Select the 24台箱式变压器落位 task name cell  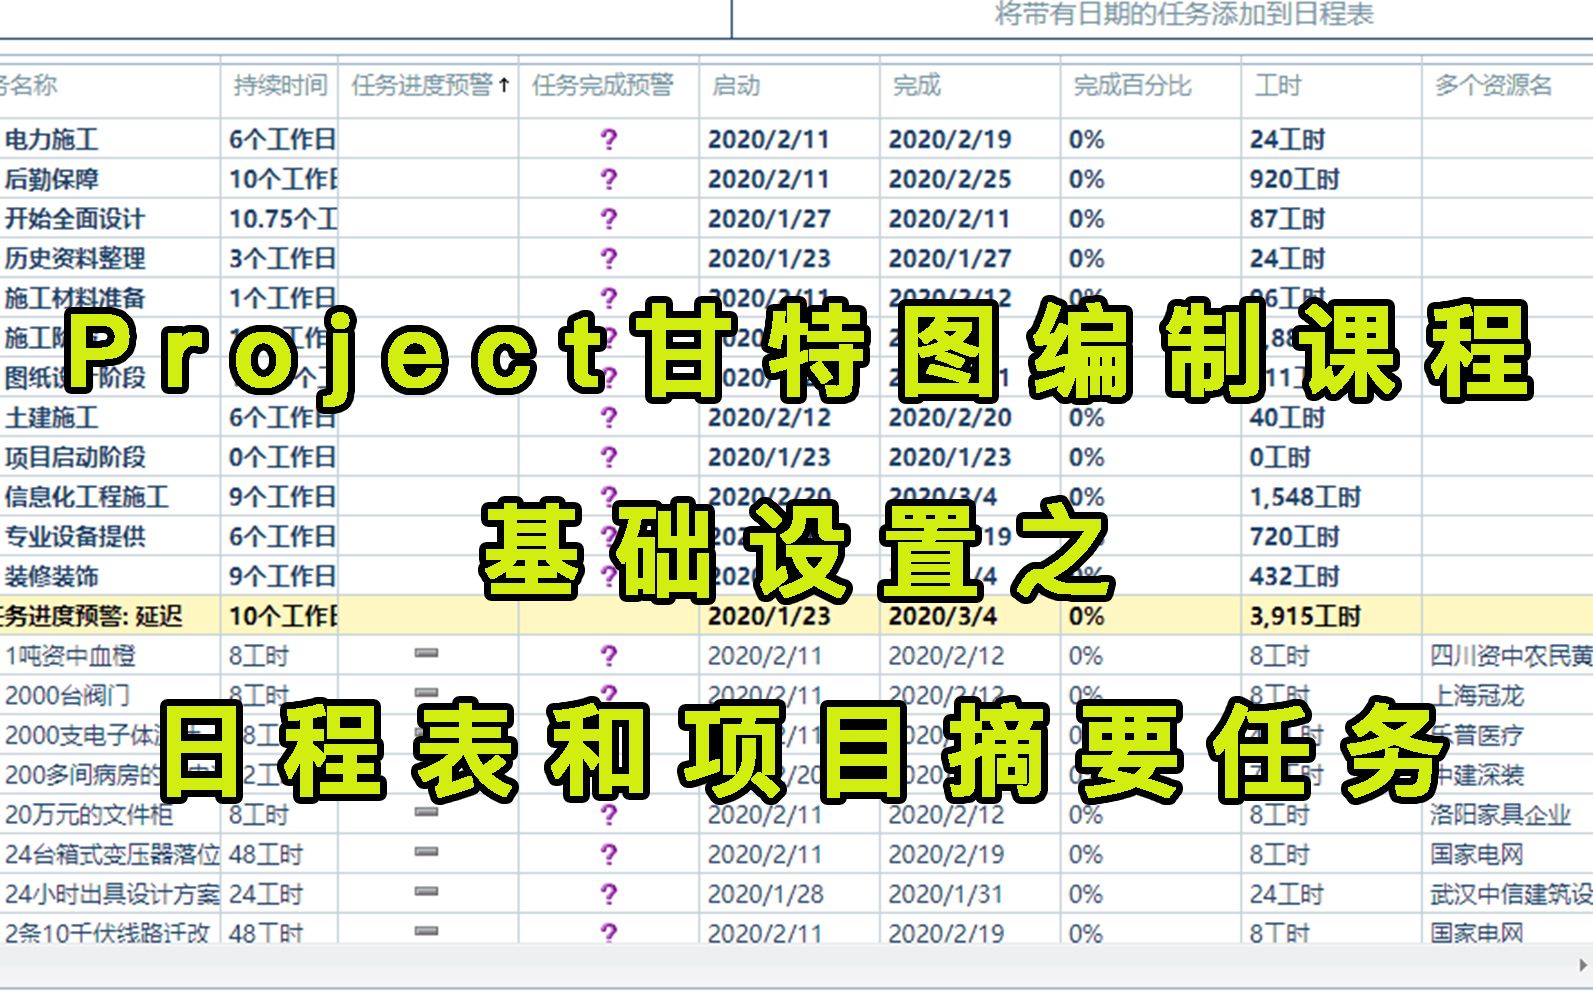(x=110, y=854)
